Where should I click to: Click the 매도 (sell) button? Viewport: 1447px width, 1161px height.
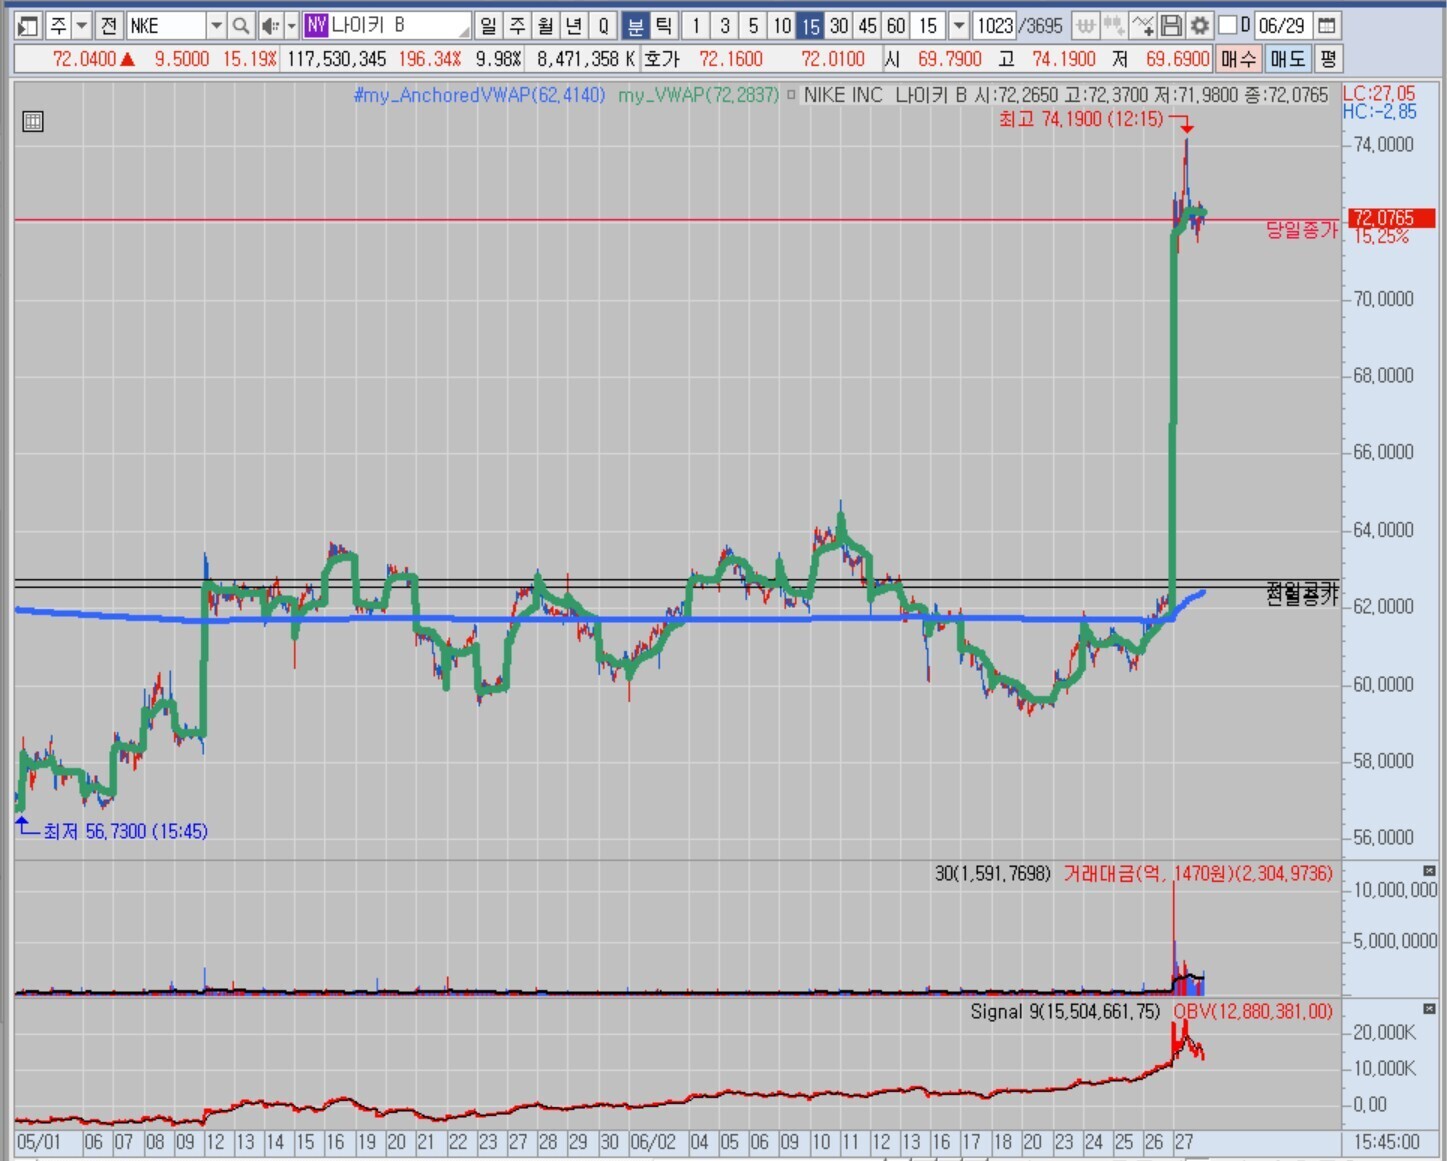(1288, 59)
